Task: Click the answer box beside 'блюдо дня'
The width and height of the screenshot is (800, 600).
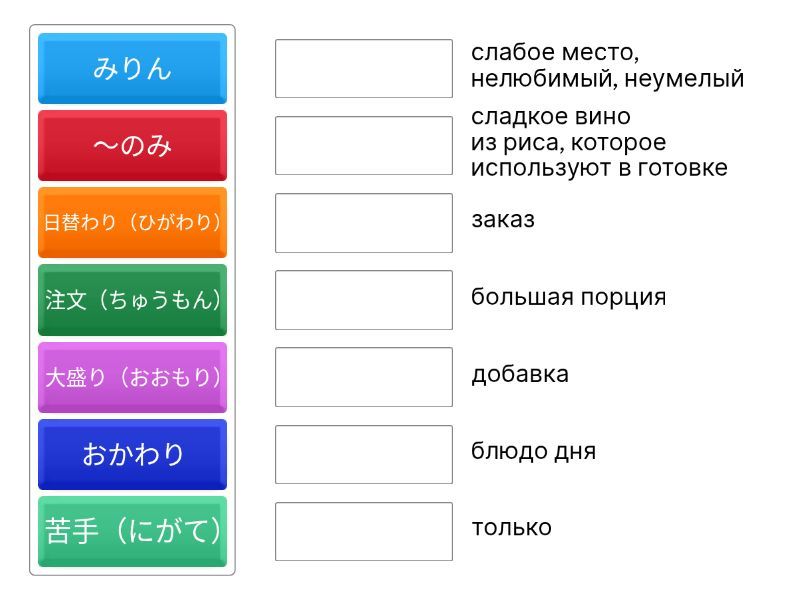Action: click(364, 454)
